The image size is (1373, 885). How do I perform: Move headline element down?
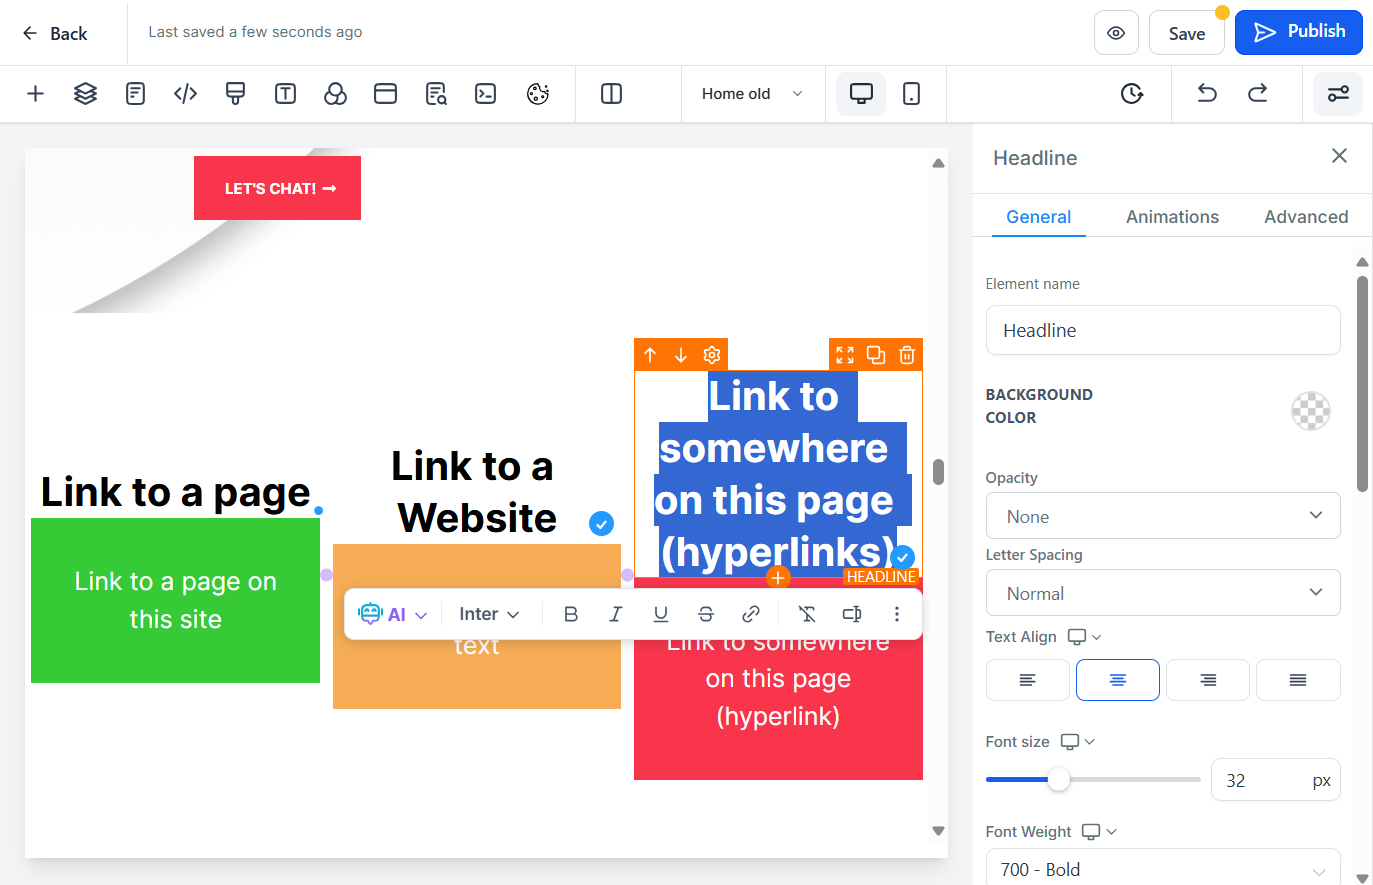pos(681,355)
